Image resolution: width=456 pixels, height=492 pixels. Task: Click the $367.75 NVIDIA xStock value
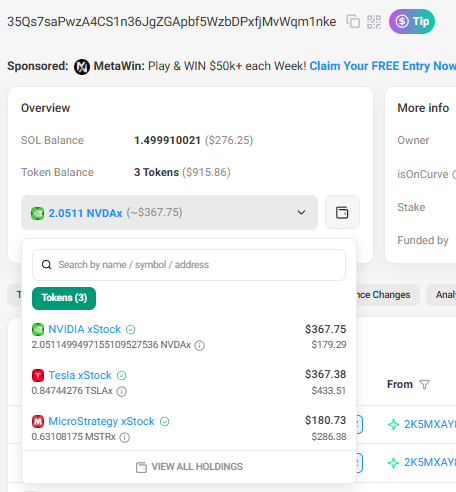326,329
